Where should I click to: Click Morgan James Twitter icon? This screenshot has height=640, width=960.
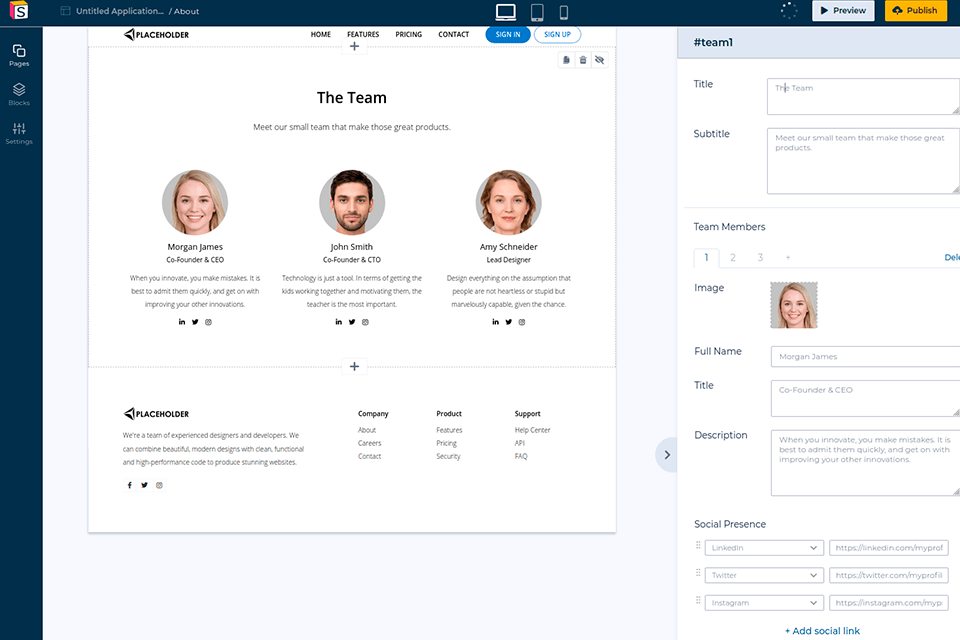[195, 322]
